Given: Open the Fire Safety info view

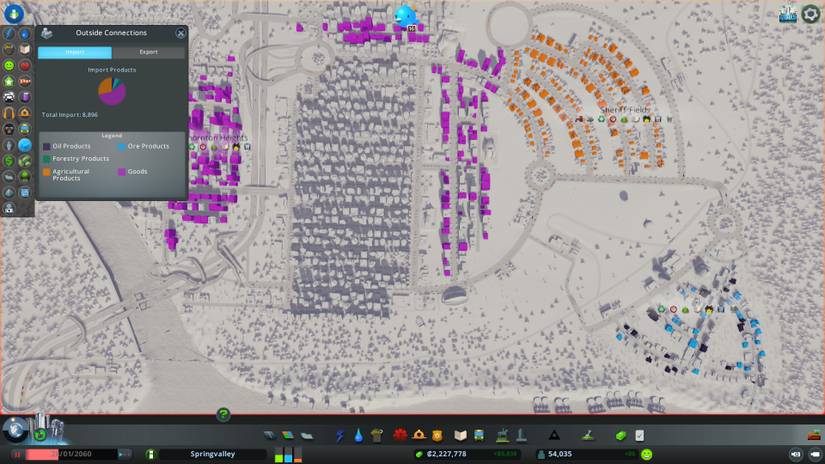Looking at the screenshot, I should (25, 113).
